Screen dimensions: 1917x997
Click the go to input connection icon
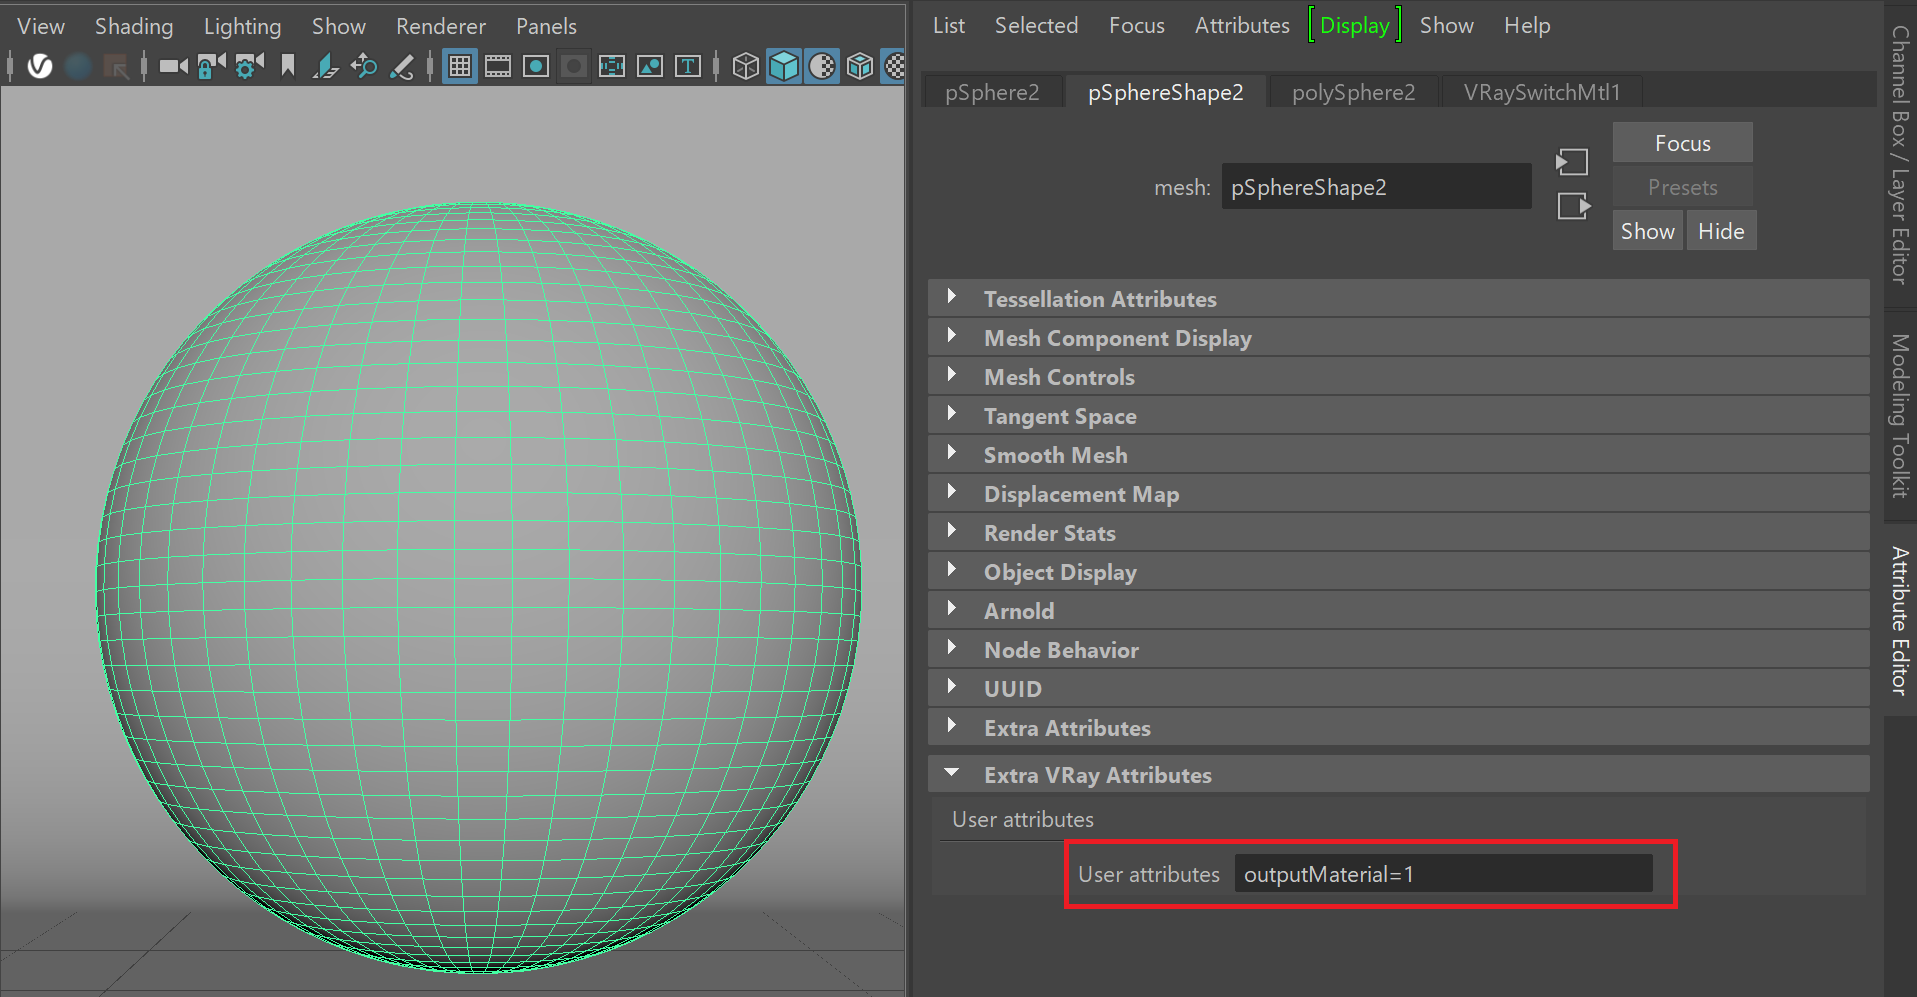point(1572,162)
